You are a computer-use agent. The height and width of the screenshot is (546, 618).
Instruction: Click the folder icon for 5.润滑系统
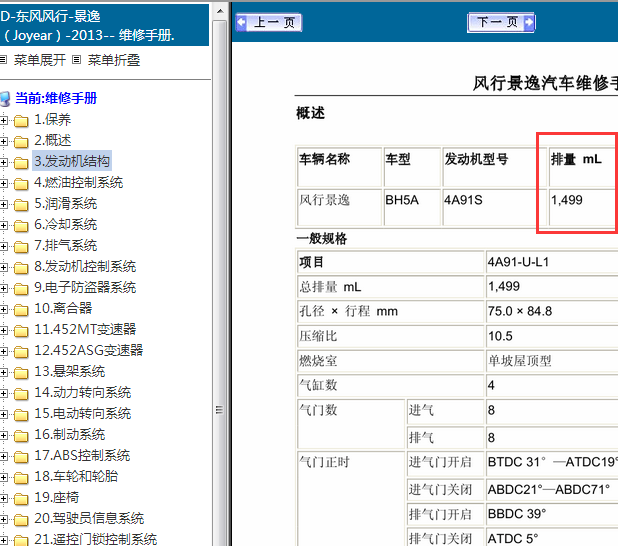click(21, 205)
